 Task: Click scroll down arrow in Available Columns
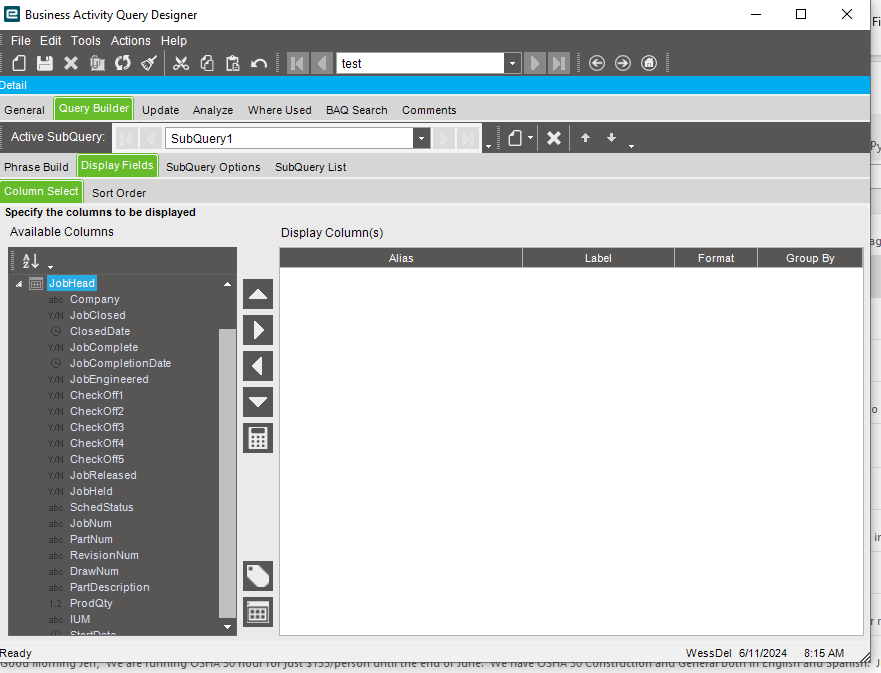(x=227, y=627)
